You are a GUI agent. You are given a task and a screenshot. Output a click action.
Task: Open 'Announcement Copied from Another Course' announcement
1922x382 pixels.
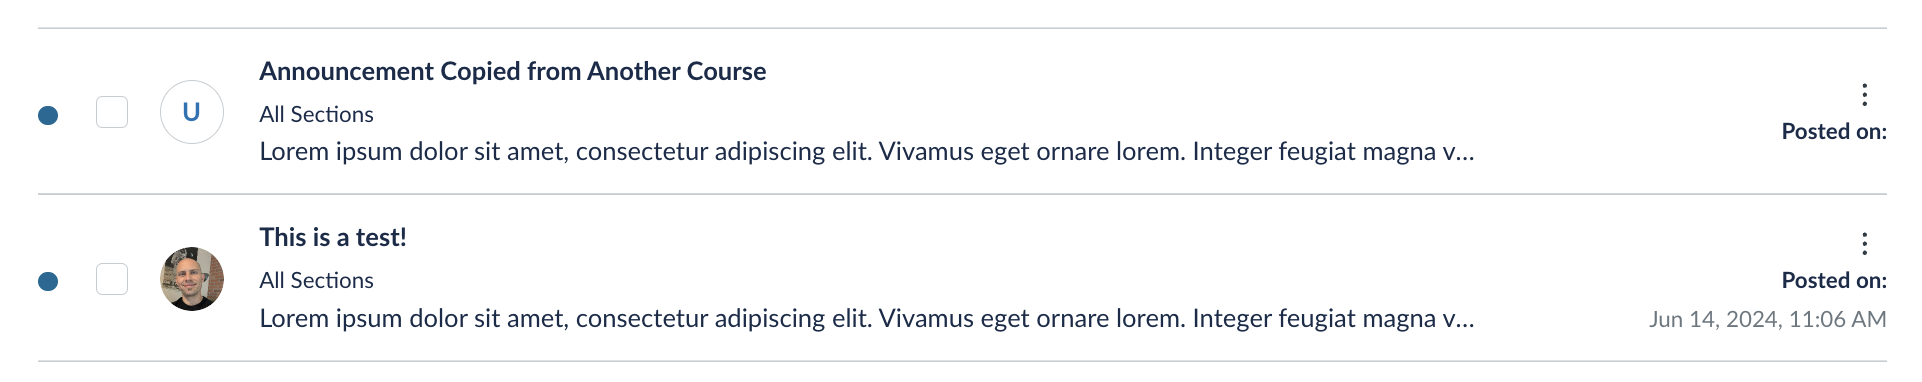[513, 71]
